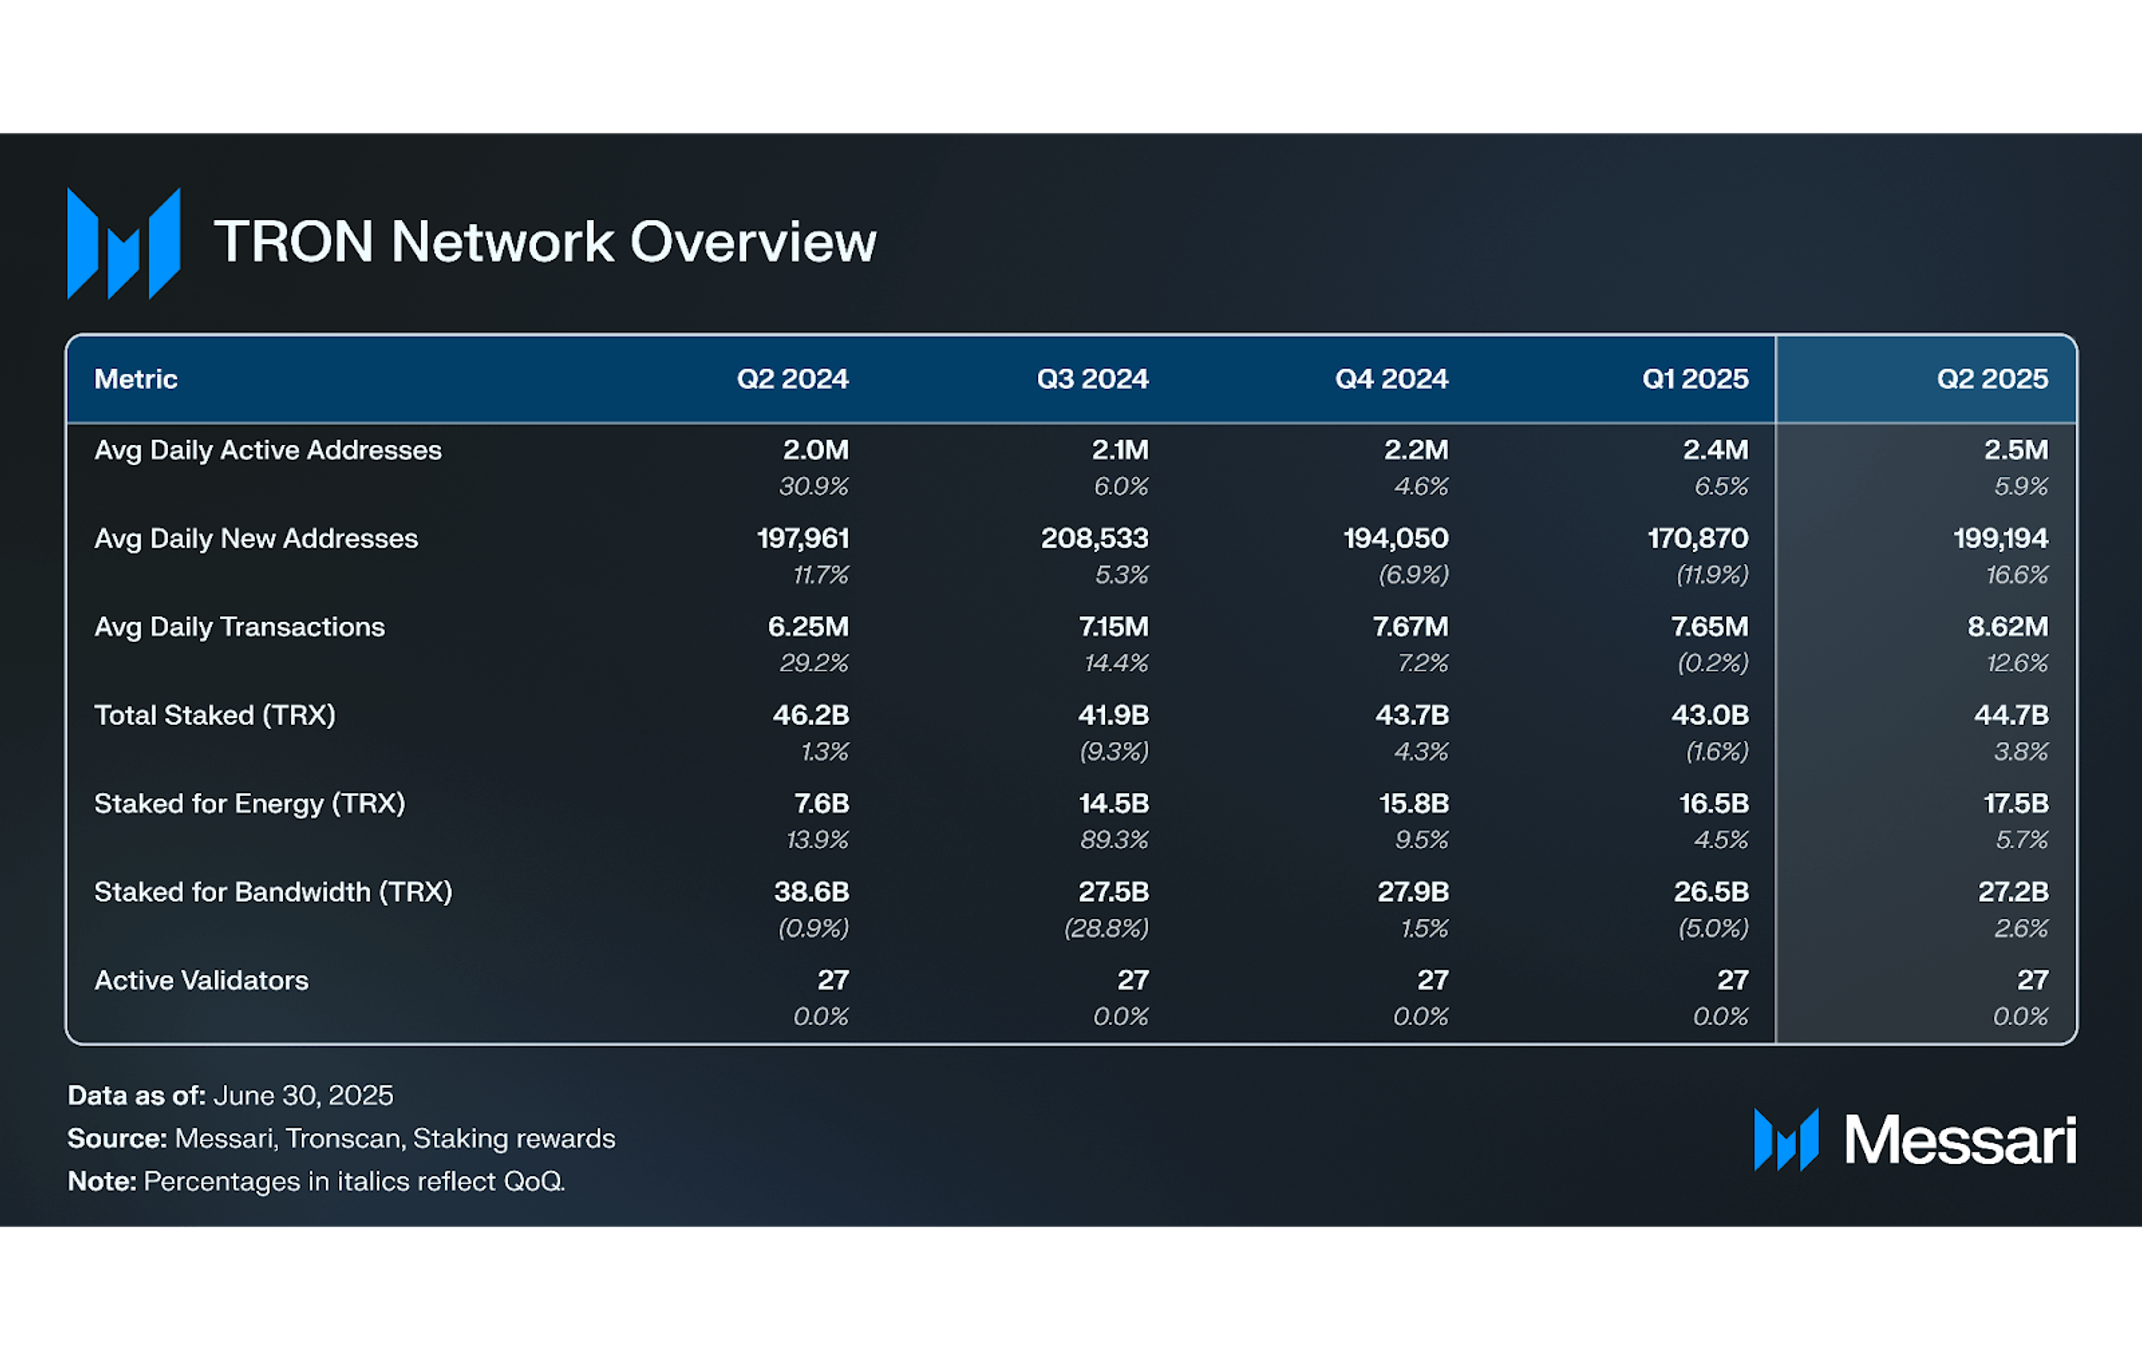Click the 16.6% change under 199,194
Screen dimensions: 2142x1359
point(2017,575)
